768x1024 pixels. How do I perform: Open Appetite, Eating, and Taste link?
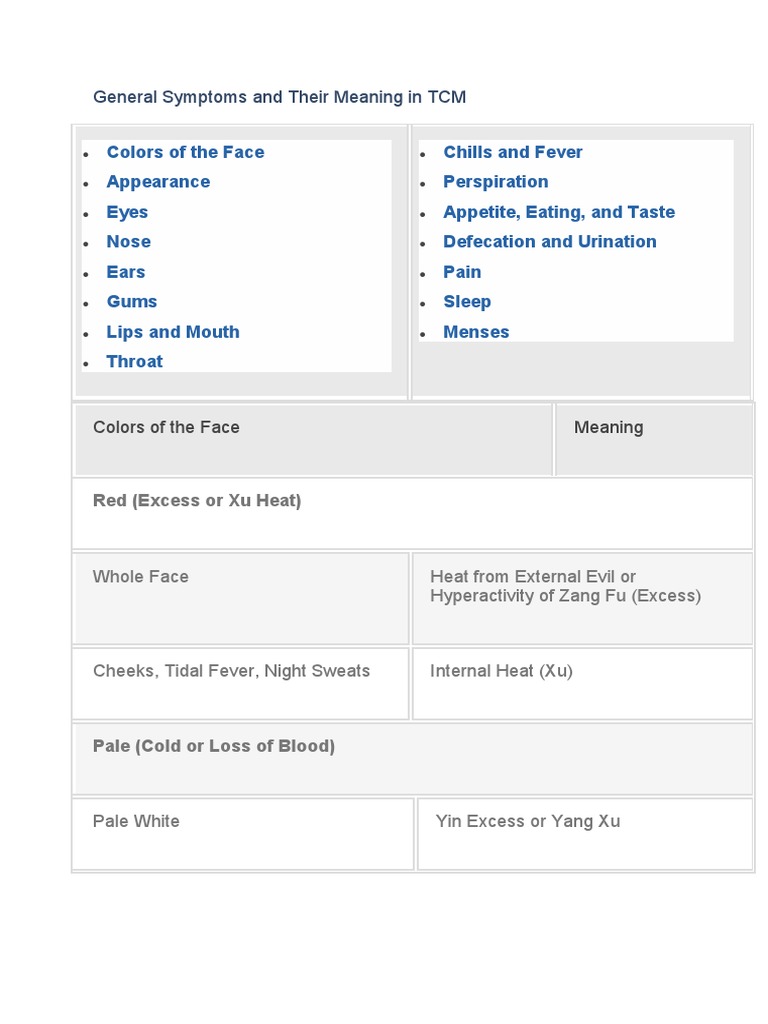558,212
